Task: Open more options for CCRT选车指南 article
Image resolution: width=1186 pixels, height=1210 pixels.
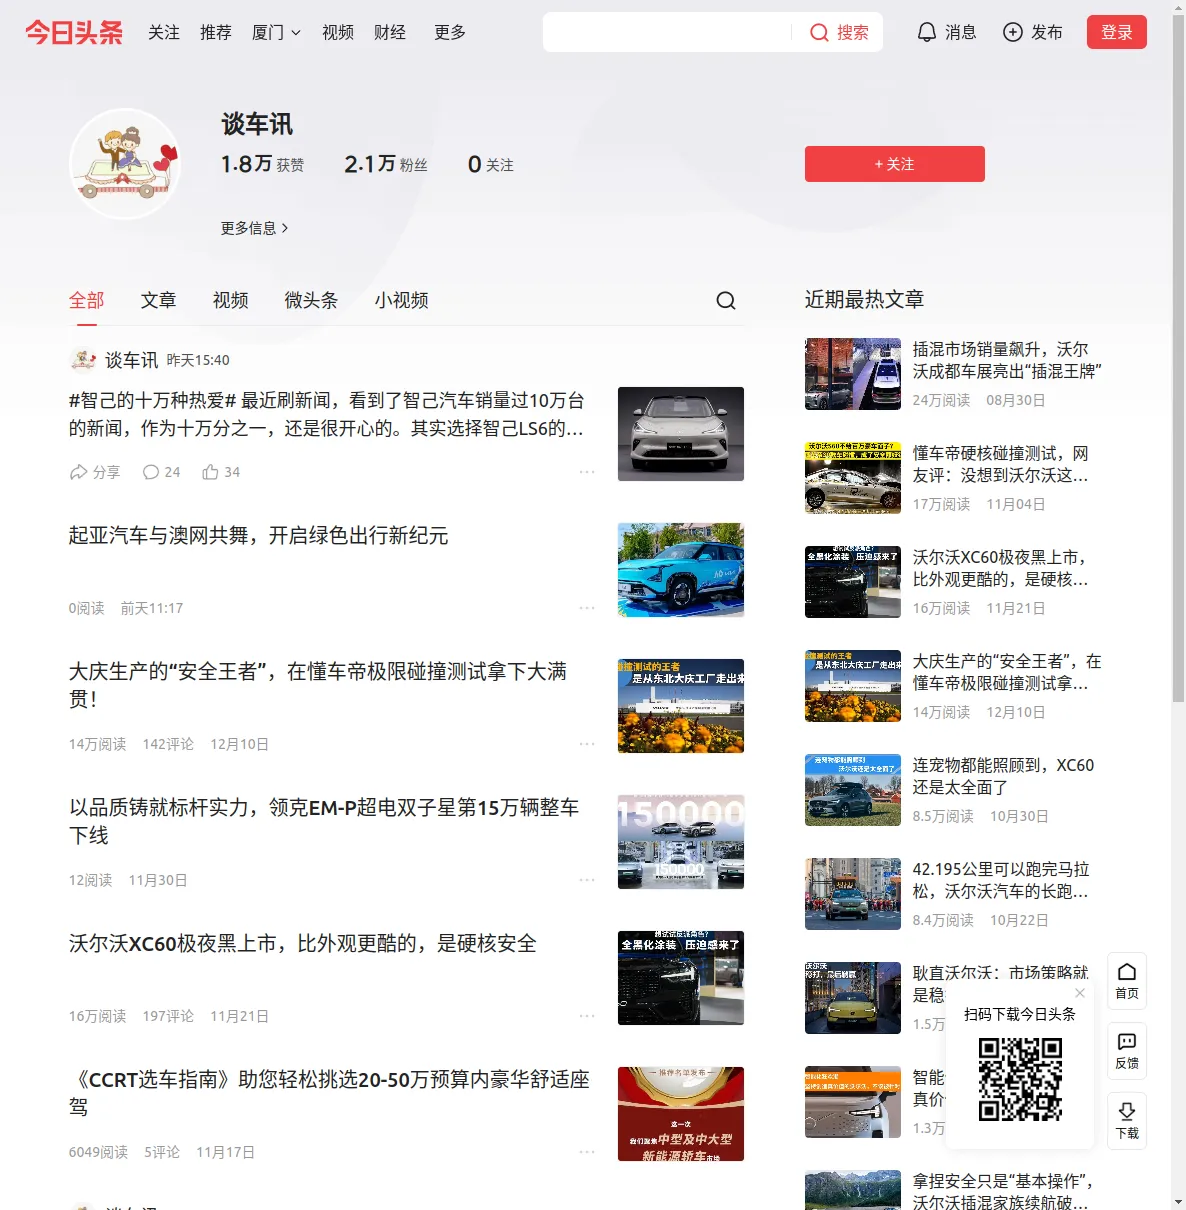Action: [x=587, y=1152]
